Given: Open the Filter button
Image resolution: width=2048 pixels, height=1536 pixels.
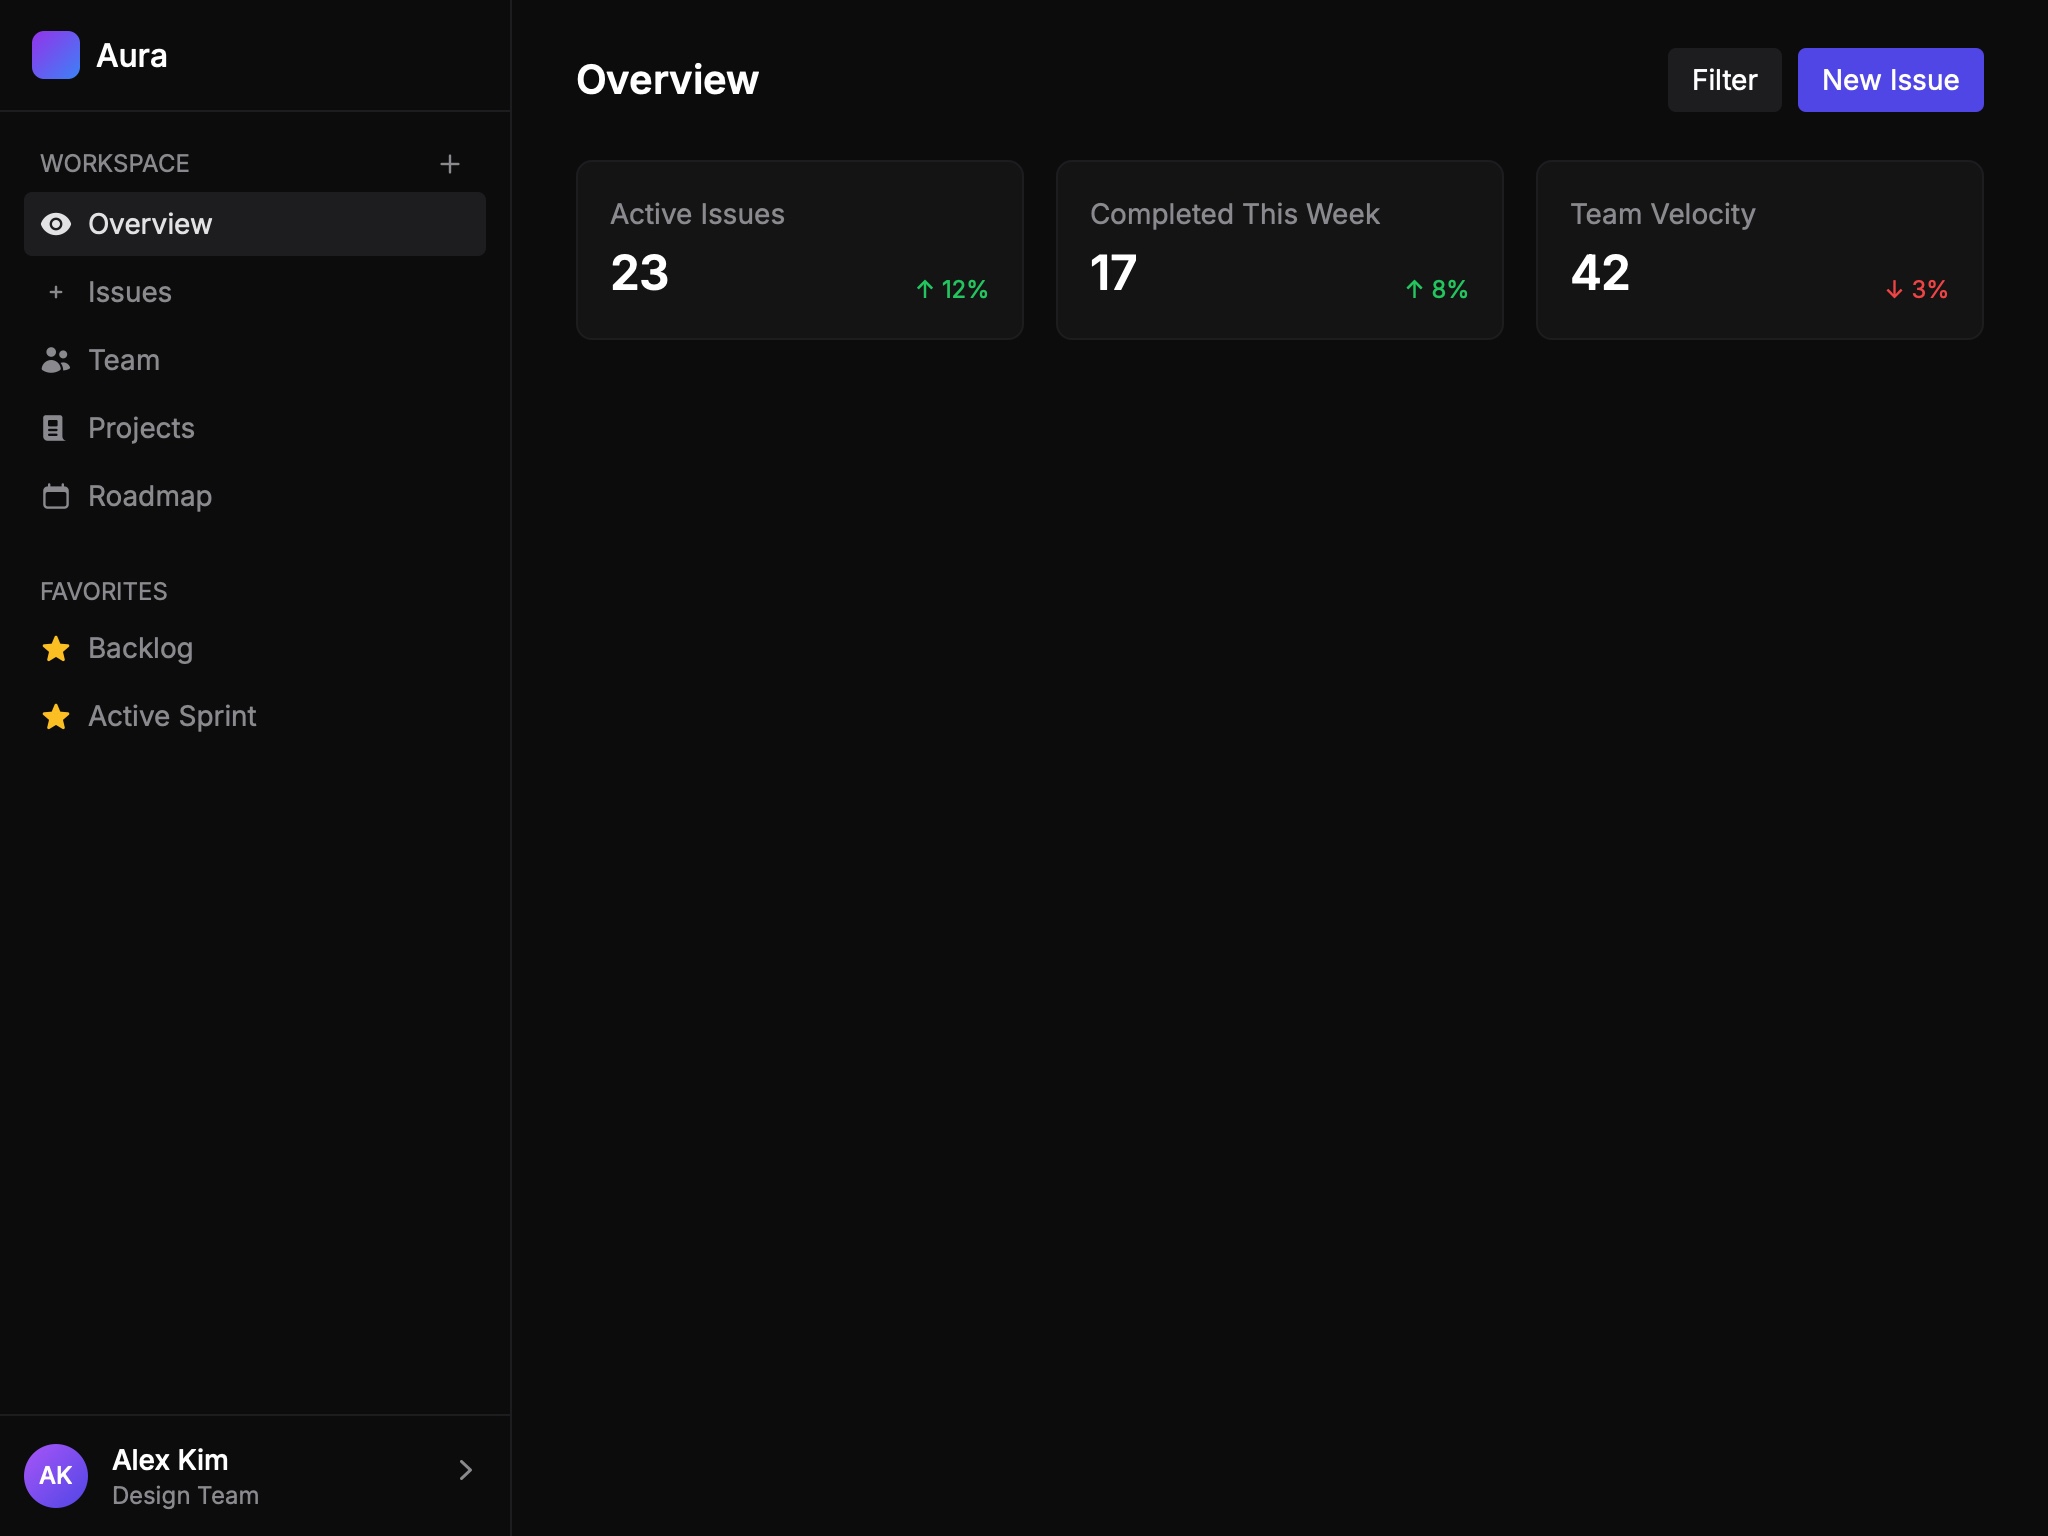Looking at the screenshot, I should coord(1724,79).
